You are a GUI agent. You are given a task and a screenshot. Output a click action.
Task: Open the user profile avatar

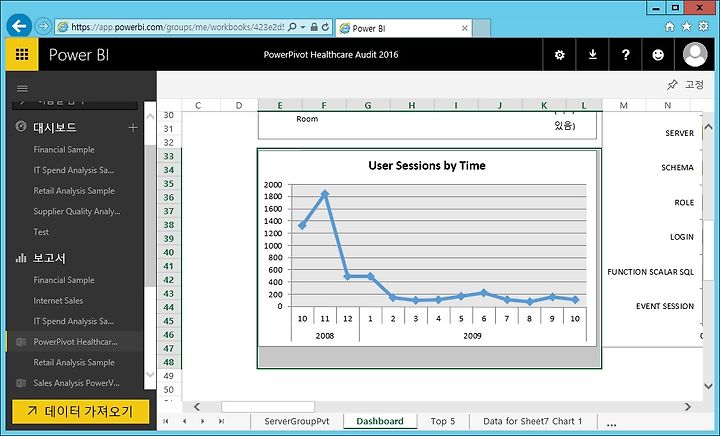(695, 55)
